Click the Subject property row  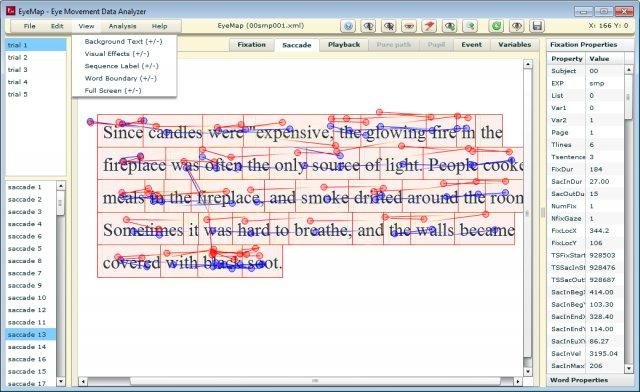(585, 71)
